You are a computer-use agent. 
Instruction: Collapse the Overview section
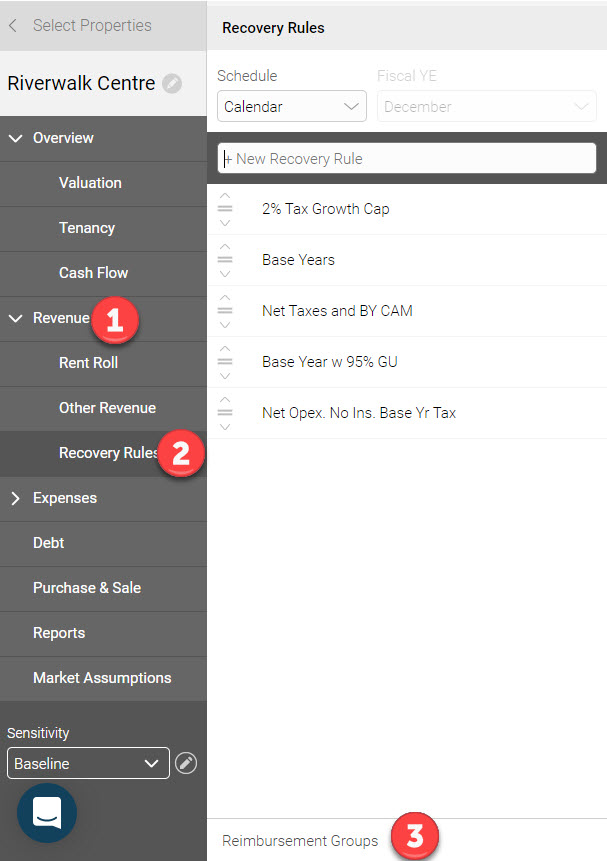[15, 138]
